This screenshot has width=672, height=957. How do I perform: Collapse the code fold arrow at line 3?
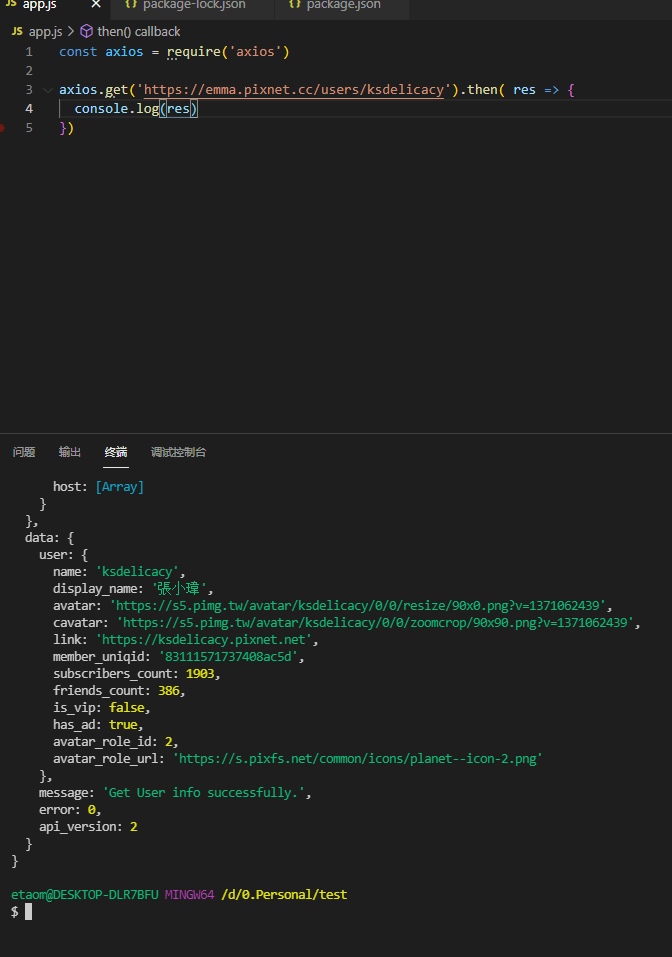click(x=47, y=90)
